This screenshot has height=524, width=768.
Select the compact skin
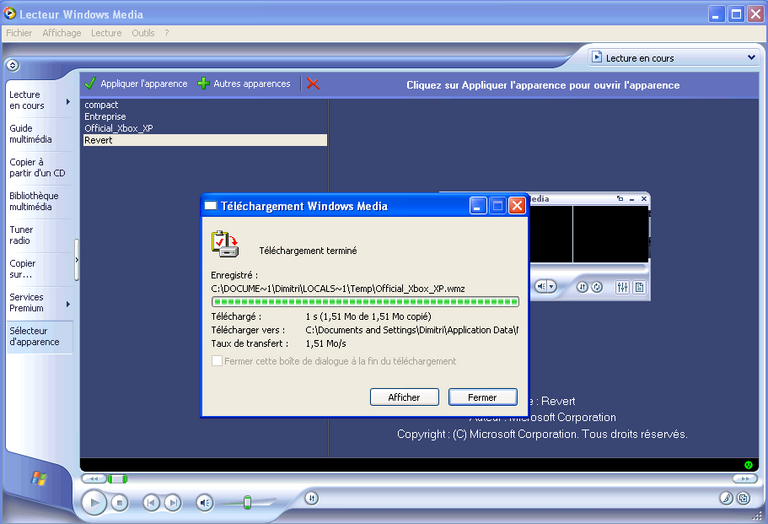pos(205,105)
